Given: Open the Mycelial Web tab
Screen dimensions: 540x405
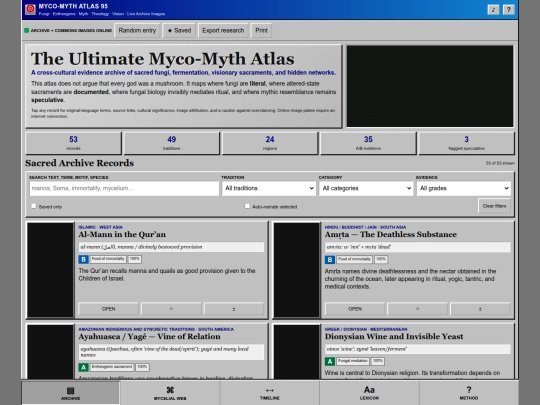Looking at the screenshot, I should pos(170,393).
